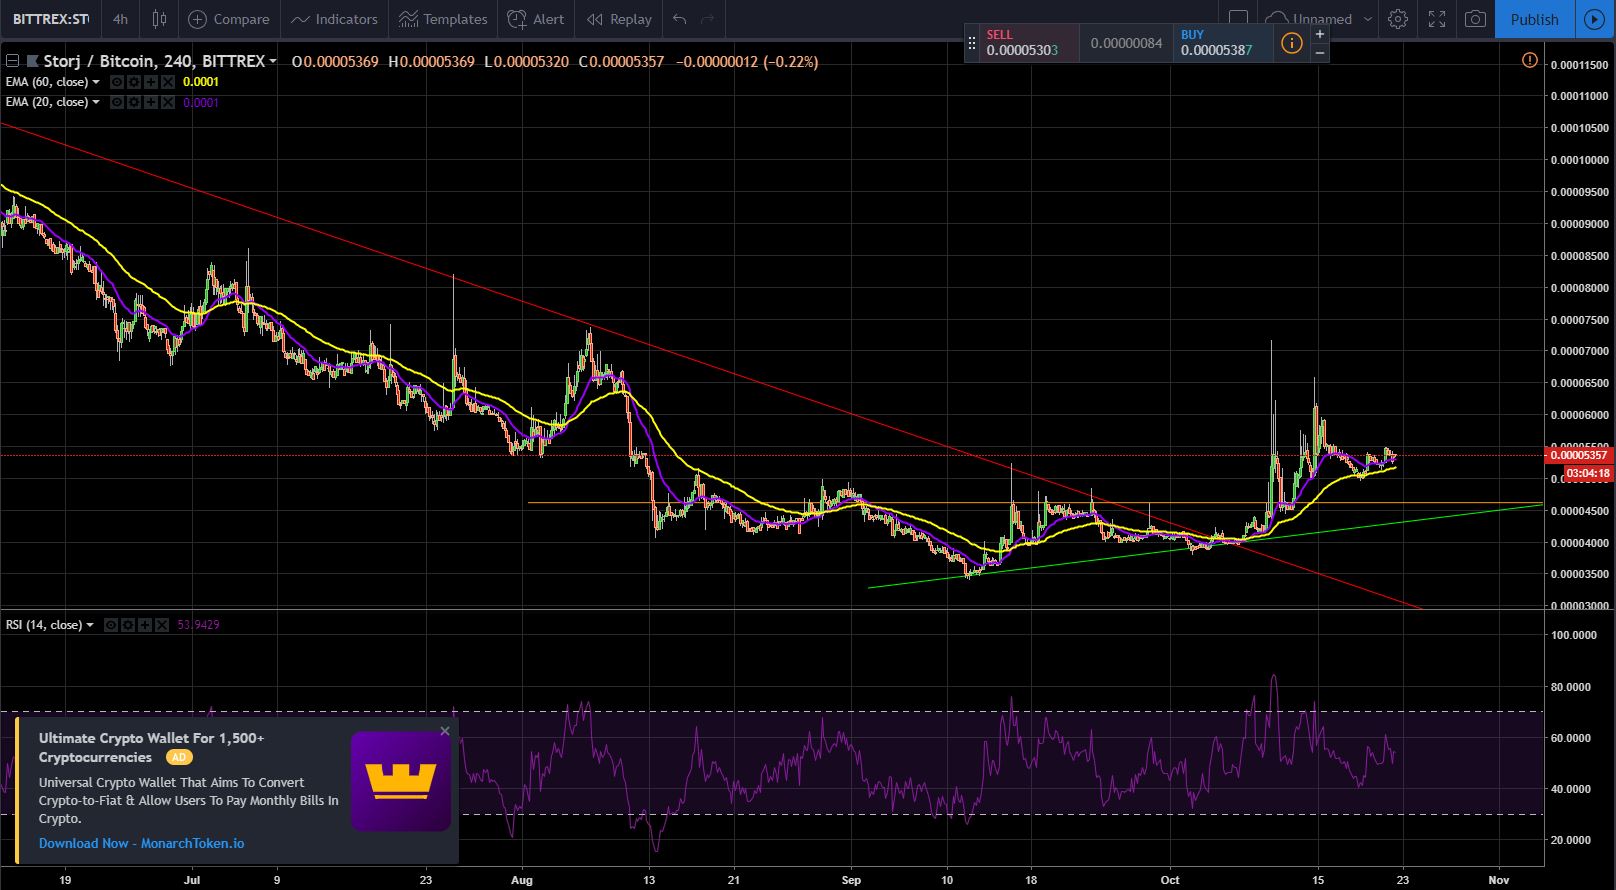The width and height of the screenshot is (1616, 890).
Task: Click the Storj / Bitcoin, 240, BITTREX title
Action: tap(153, 61)
